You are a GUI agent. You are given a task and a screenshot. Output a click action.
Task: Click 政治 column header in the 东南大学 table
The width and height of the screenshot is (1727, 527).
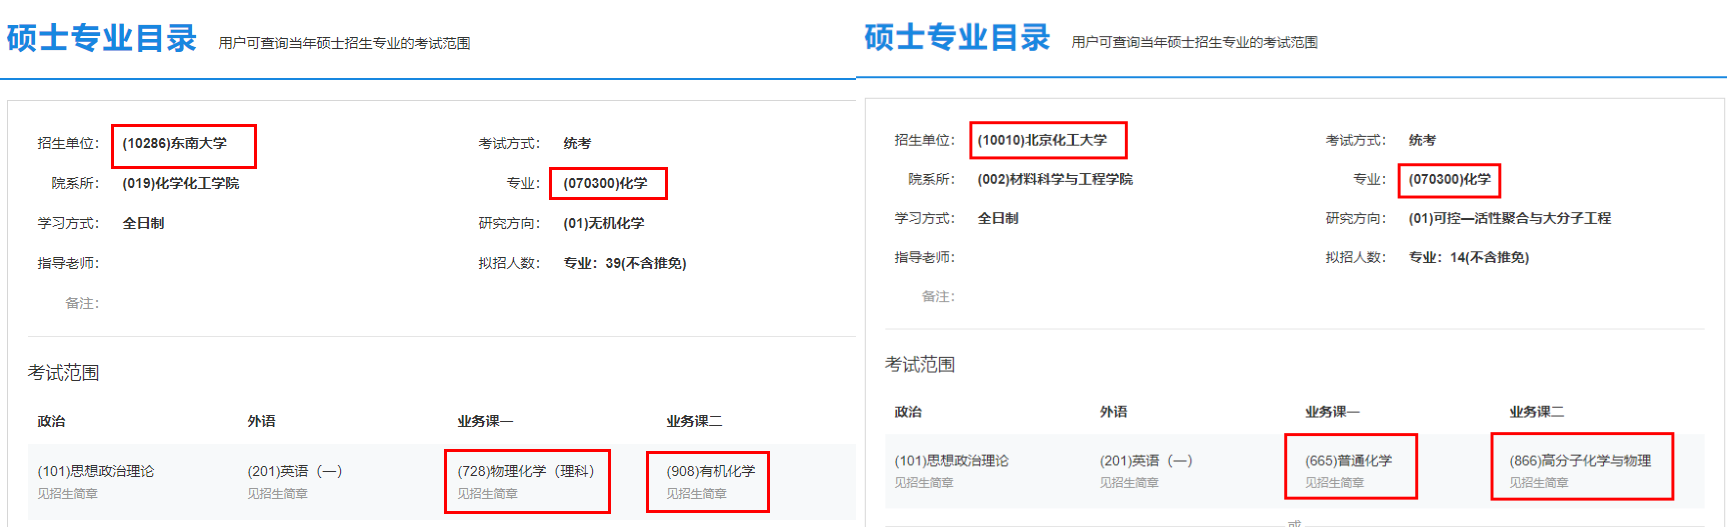point(51,422)
